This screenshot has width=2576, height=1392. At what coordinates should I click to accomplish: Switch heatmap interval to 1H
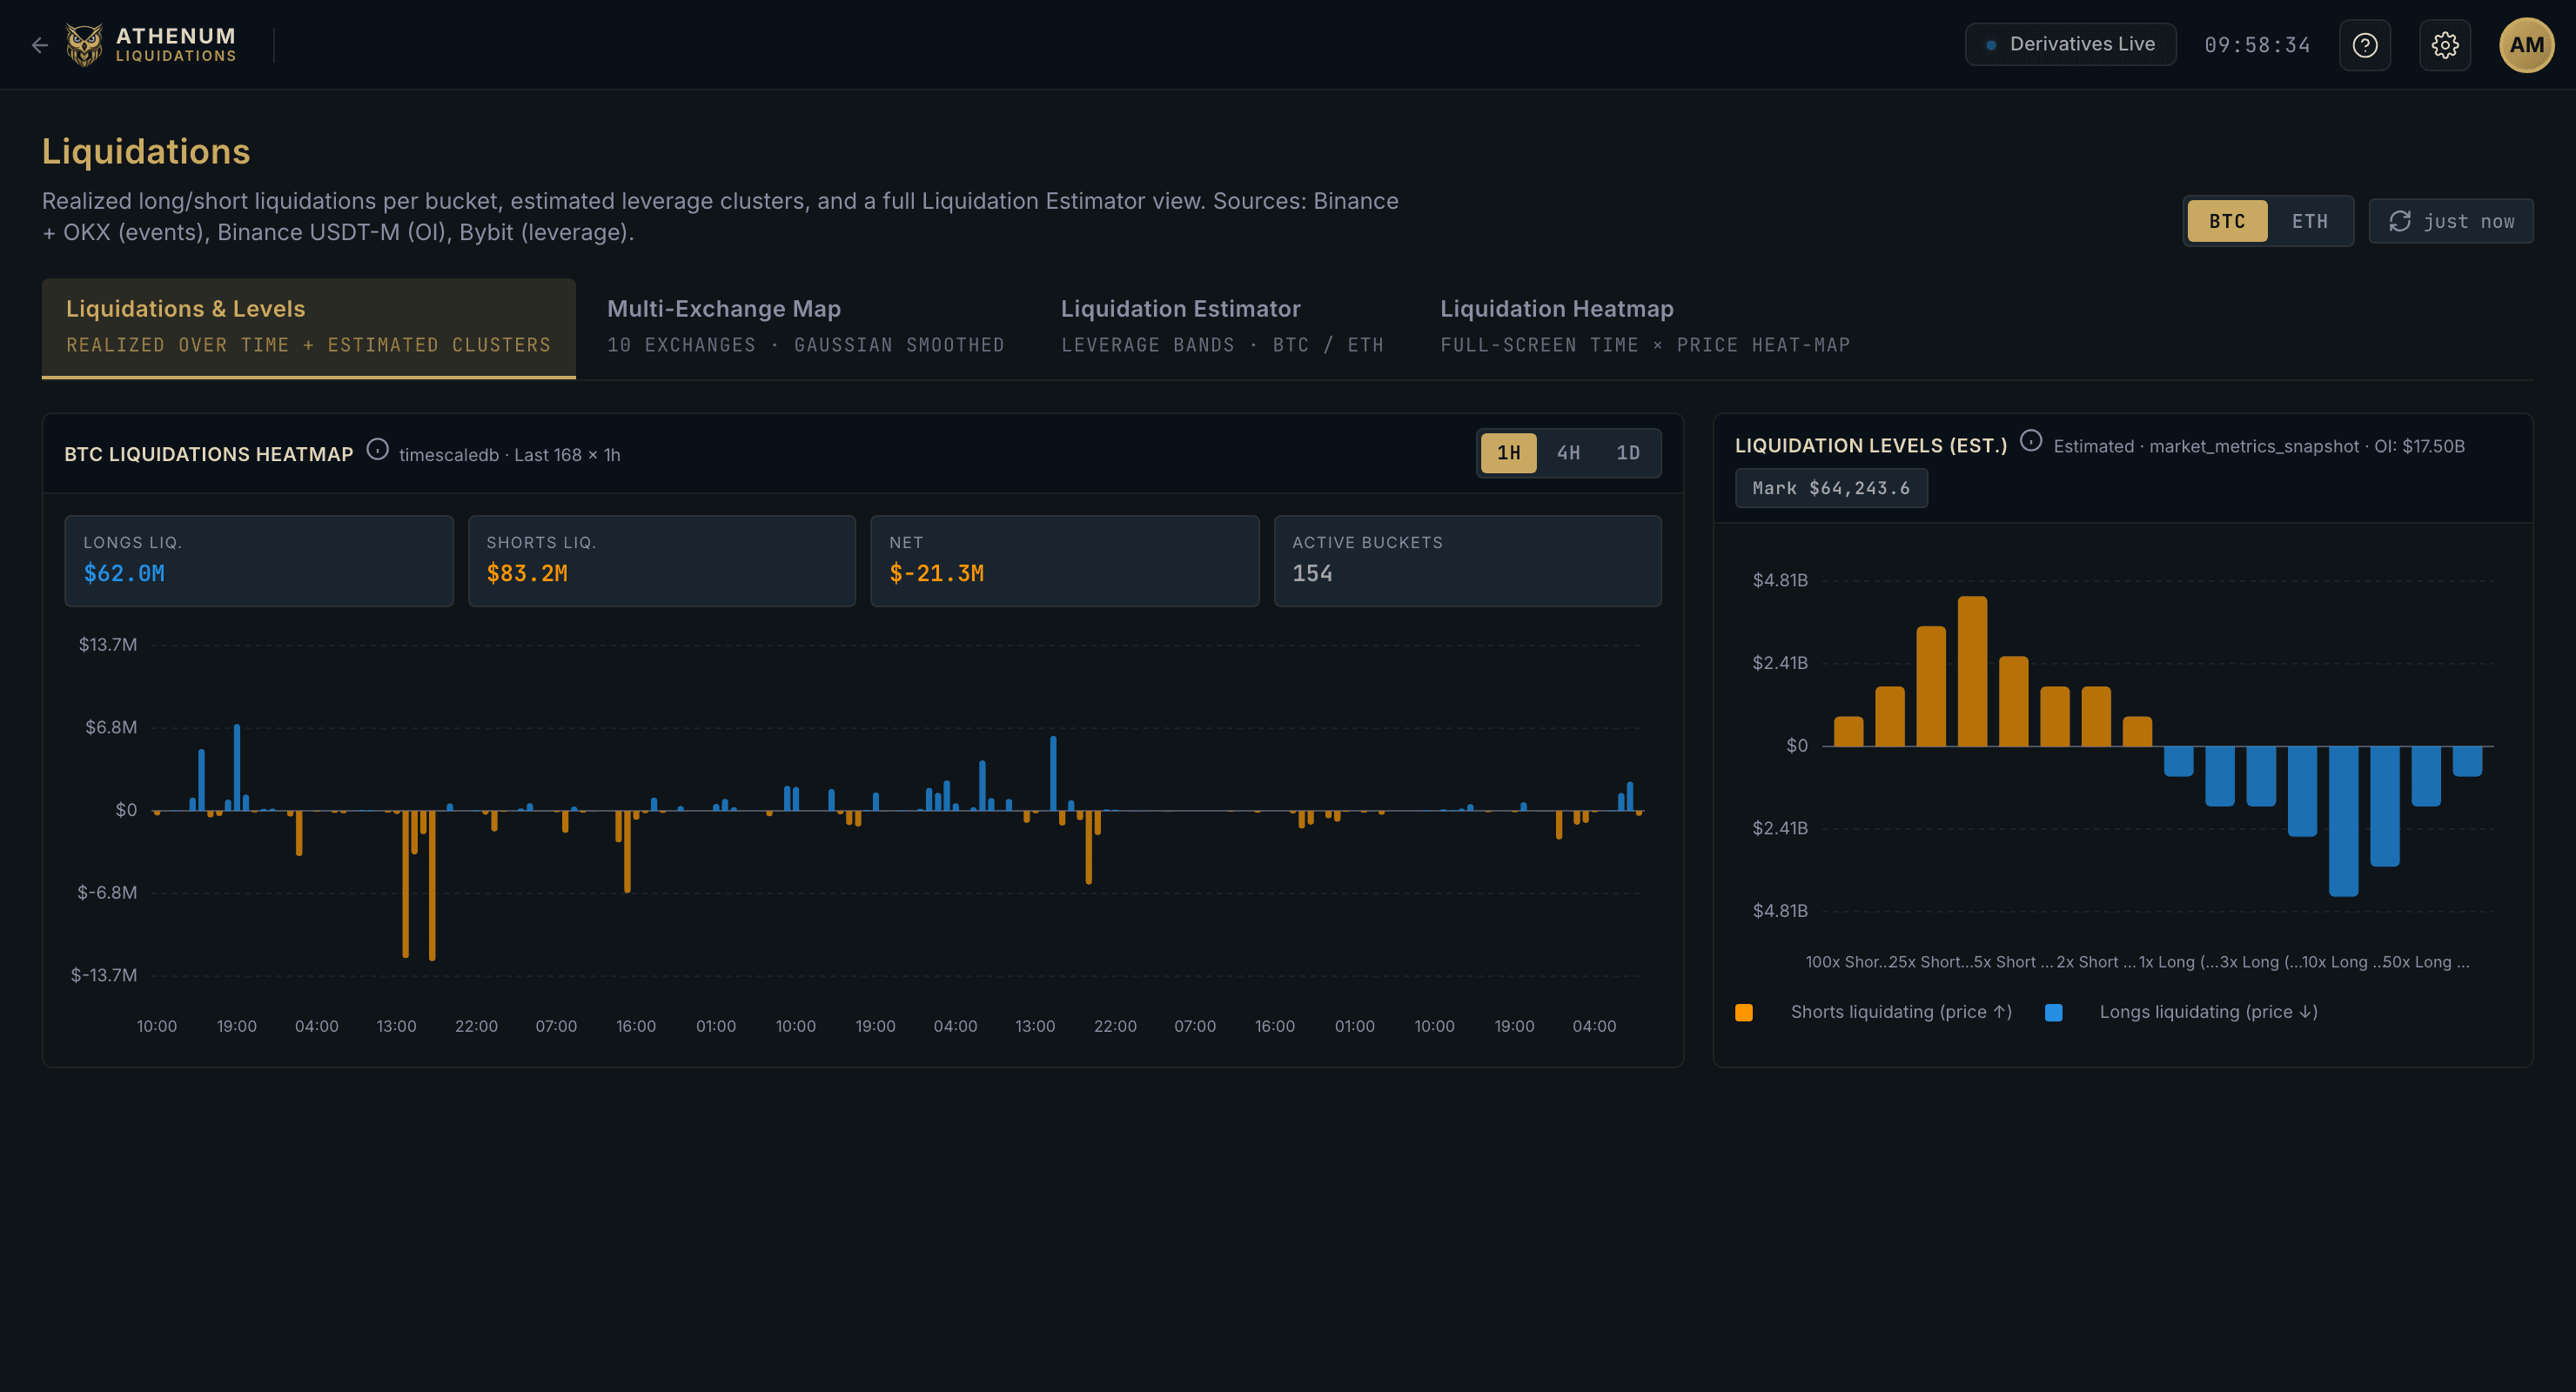pos(1508,453)
